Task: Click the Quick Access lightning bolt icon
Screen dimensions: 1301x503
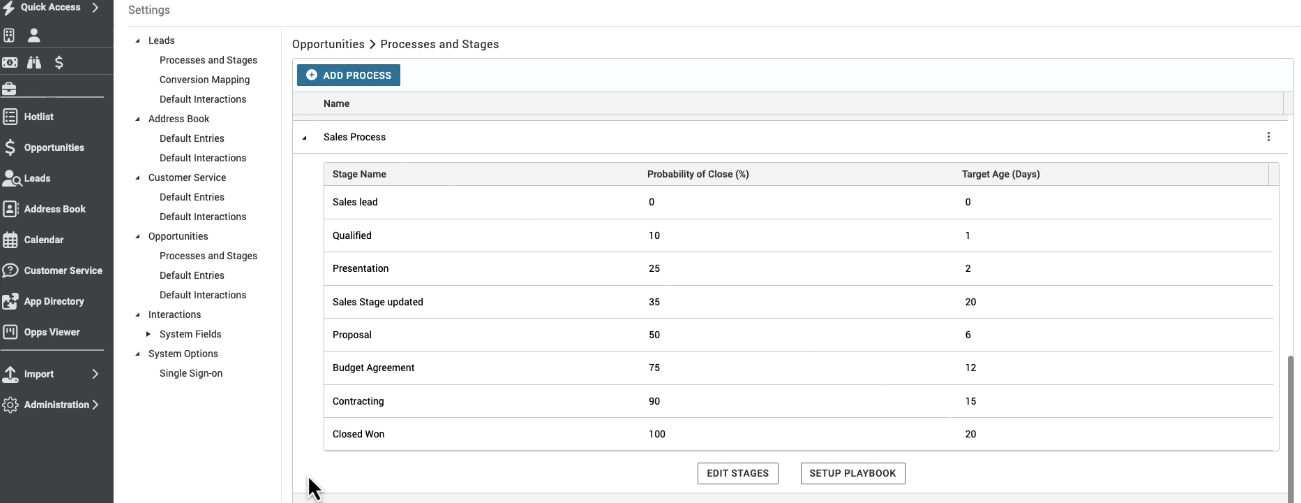Action: pyautogui.click(x=9, y=8)
